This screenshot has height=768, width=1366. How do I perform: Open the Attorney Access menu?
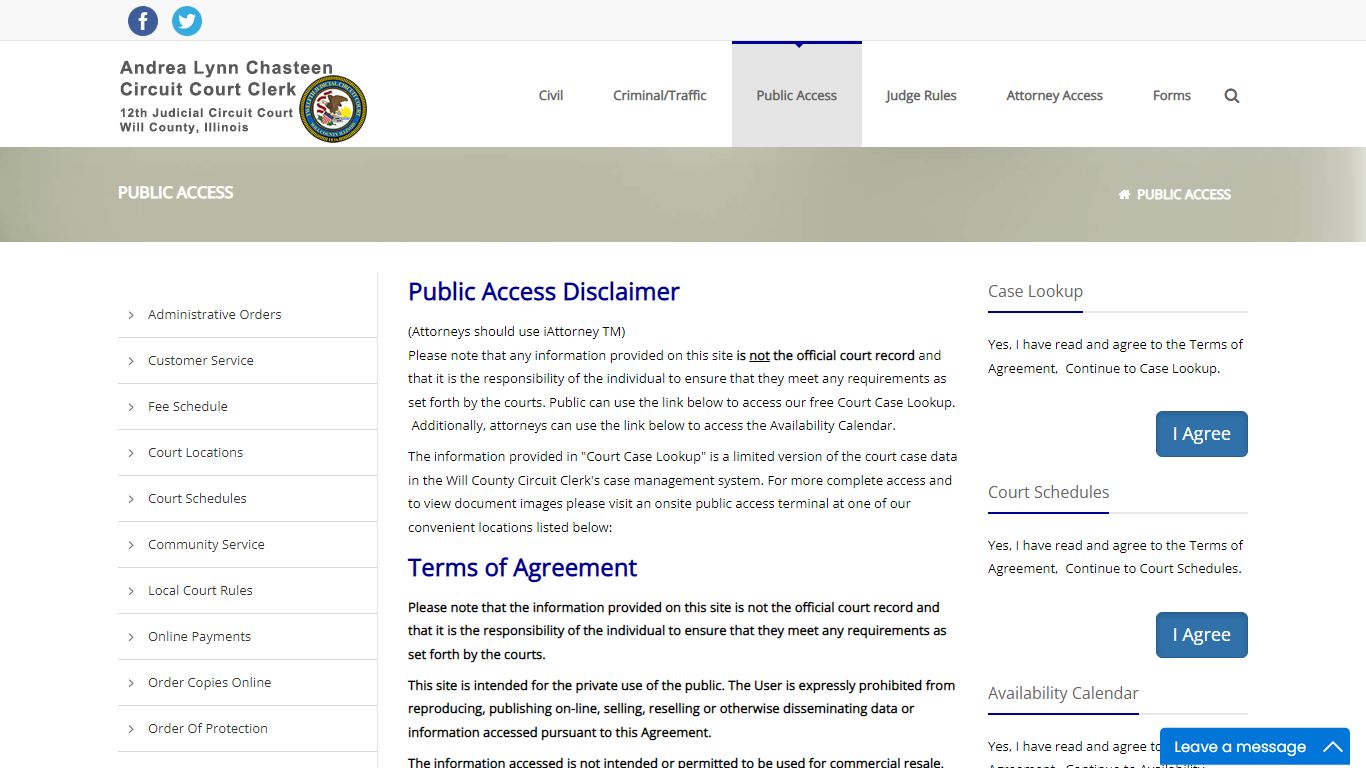pyautogui.click(x=1054, y=96)
